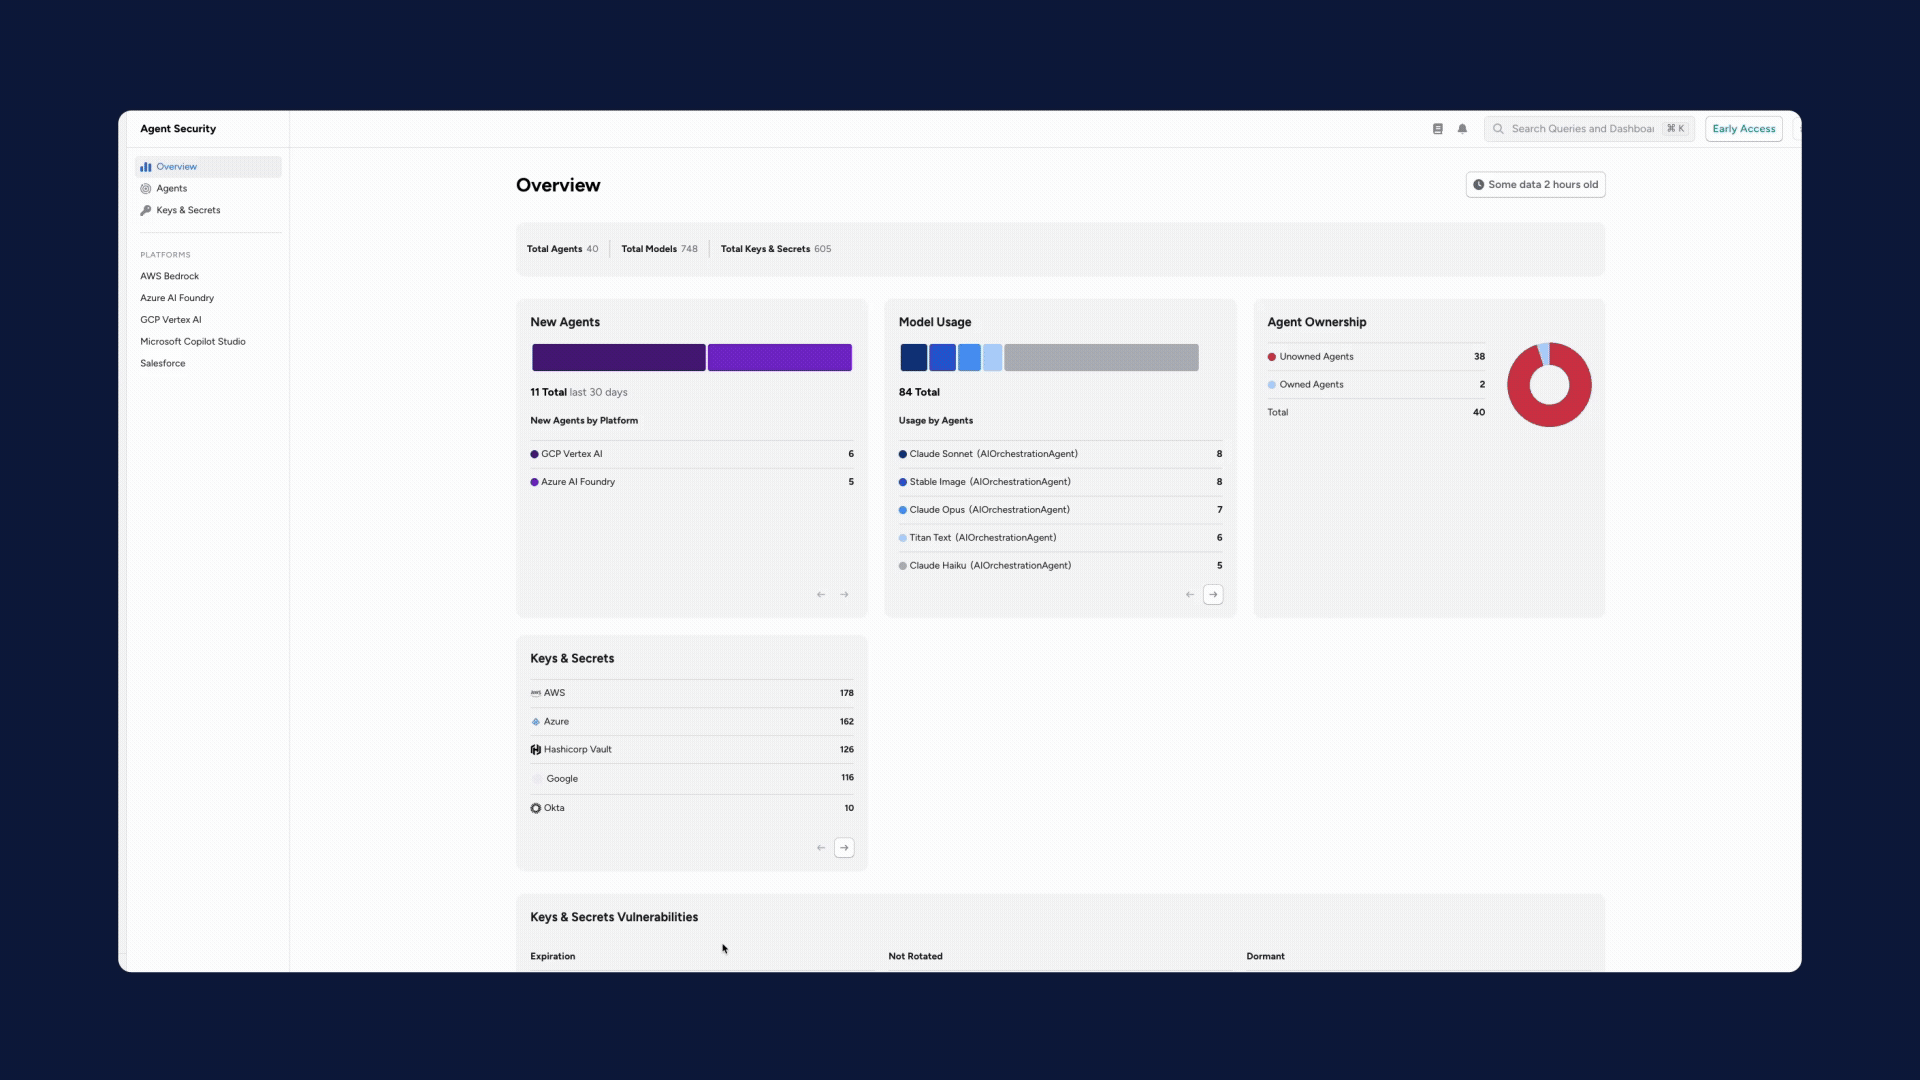Viewport: 1920px width, 1080px height.
Task: Click the clock icon beside data age
Action: pos(1478,185)
